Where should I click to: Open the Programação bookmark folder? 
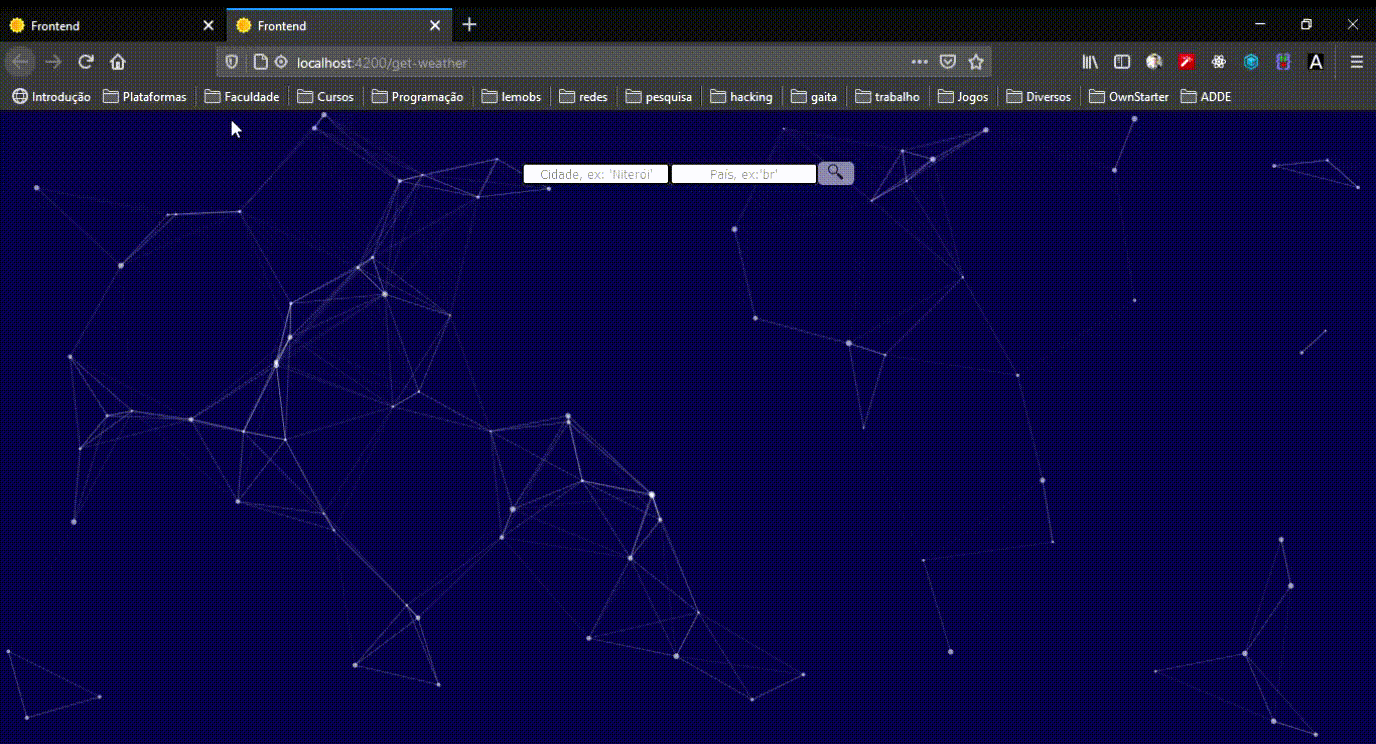pos(417,97)
